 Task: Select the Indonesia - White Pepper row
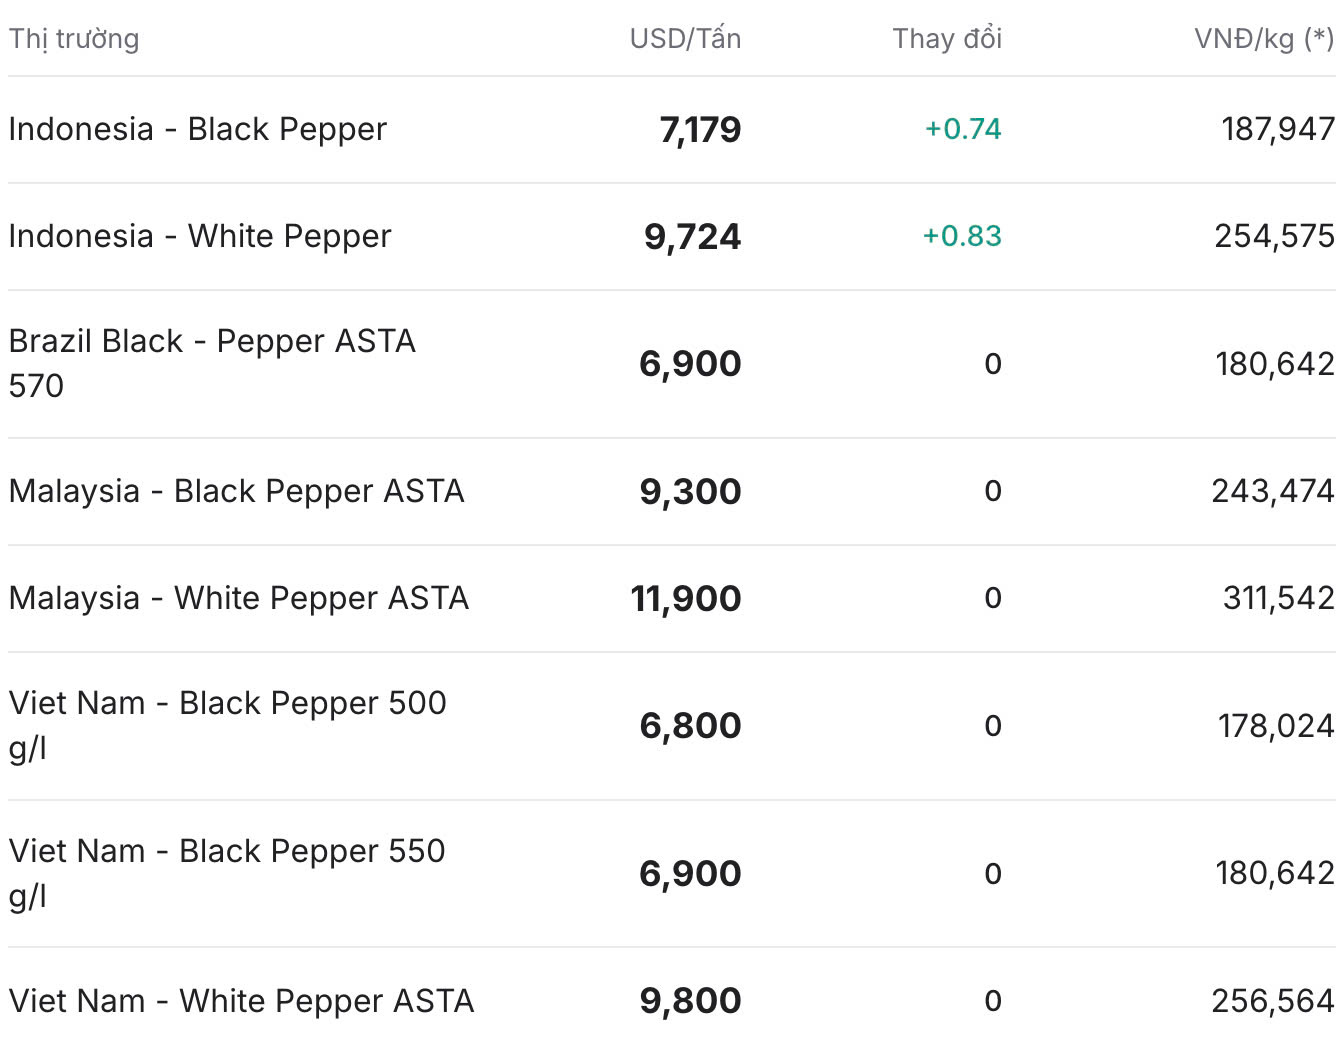(x=672, y=237)
